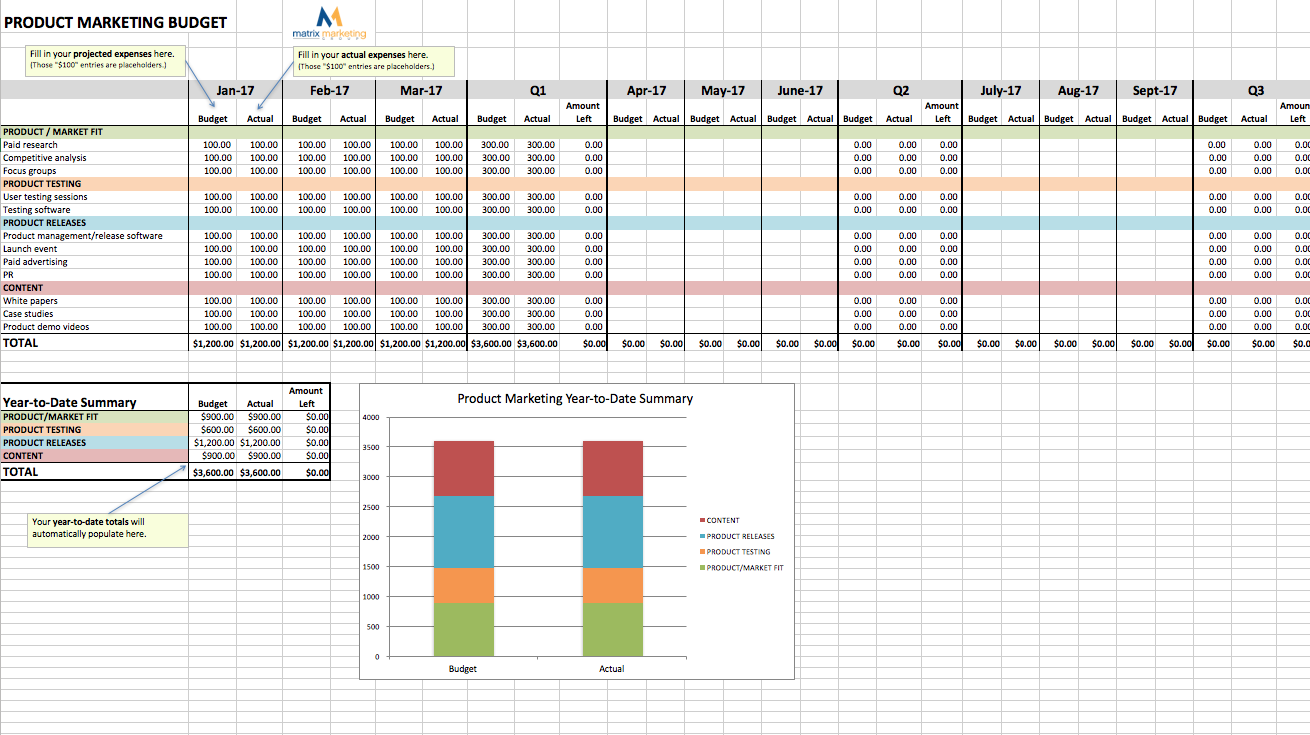Select the PR row label
This screenshot has width=1310, height=735.
pyautogui.click(x=8, y=275)
